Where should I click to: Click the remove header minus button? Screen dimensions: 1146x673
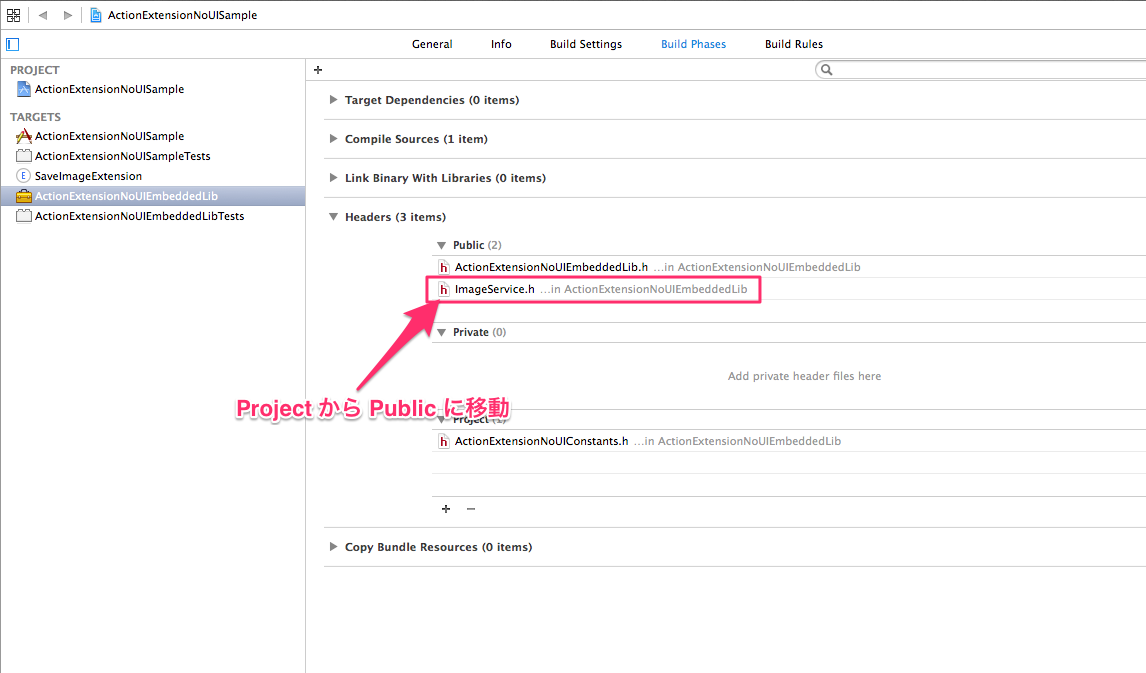(x=470, y=509)
